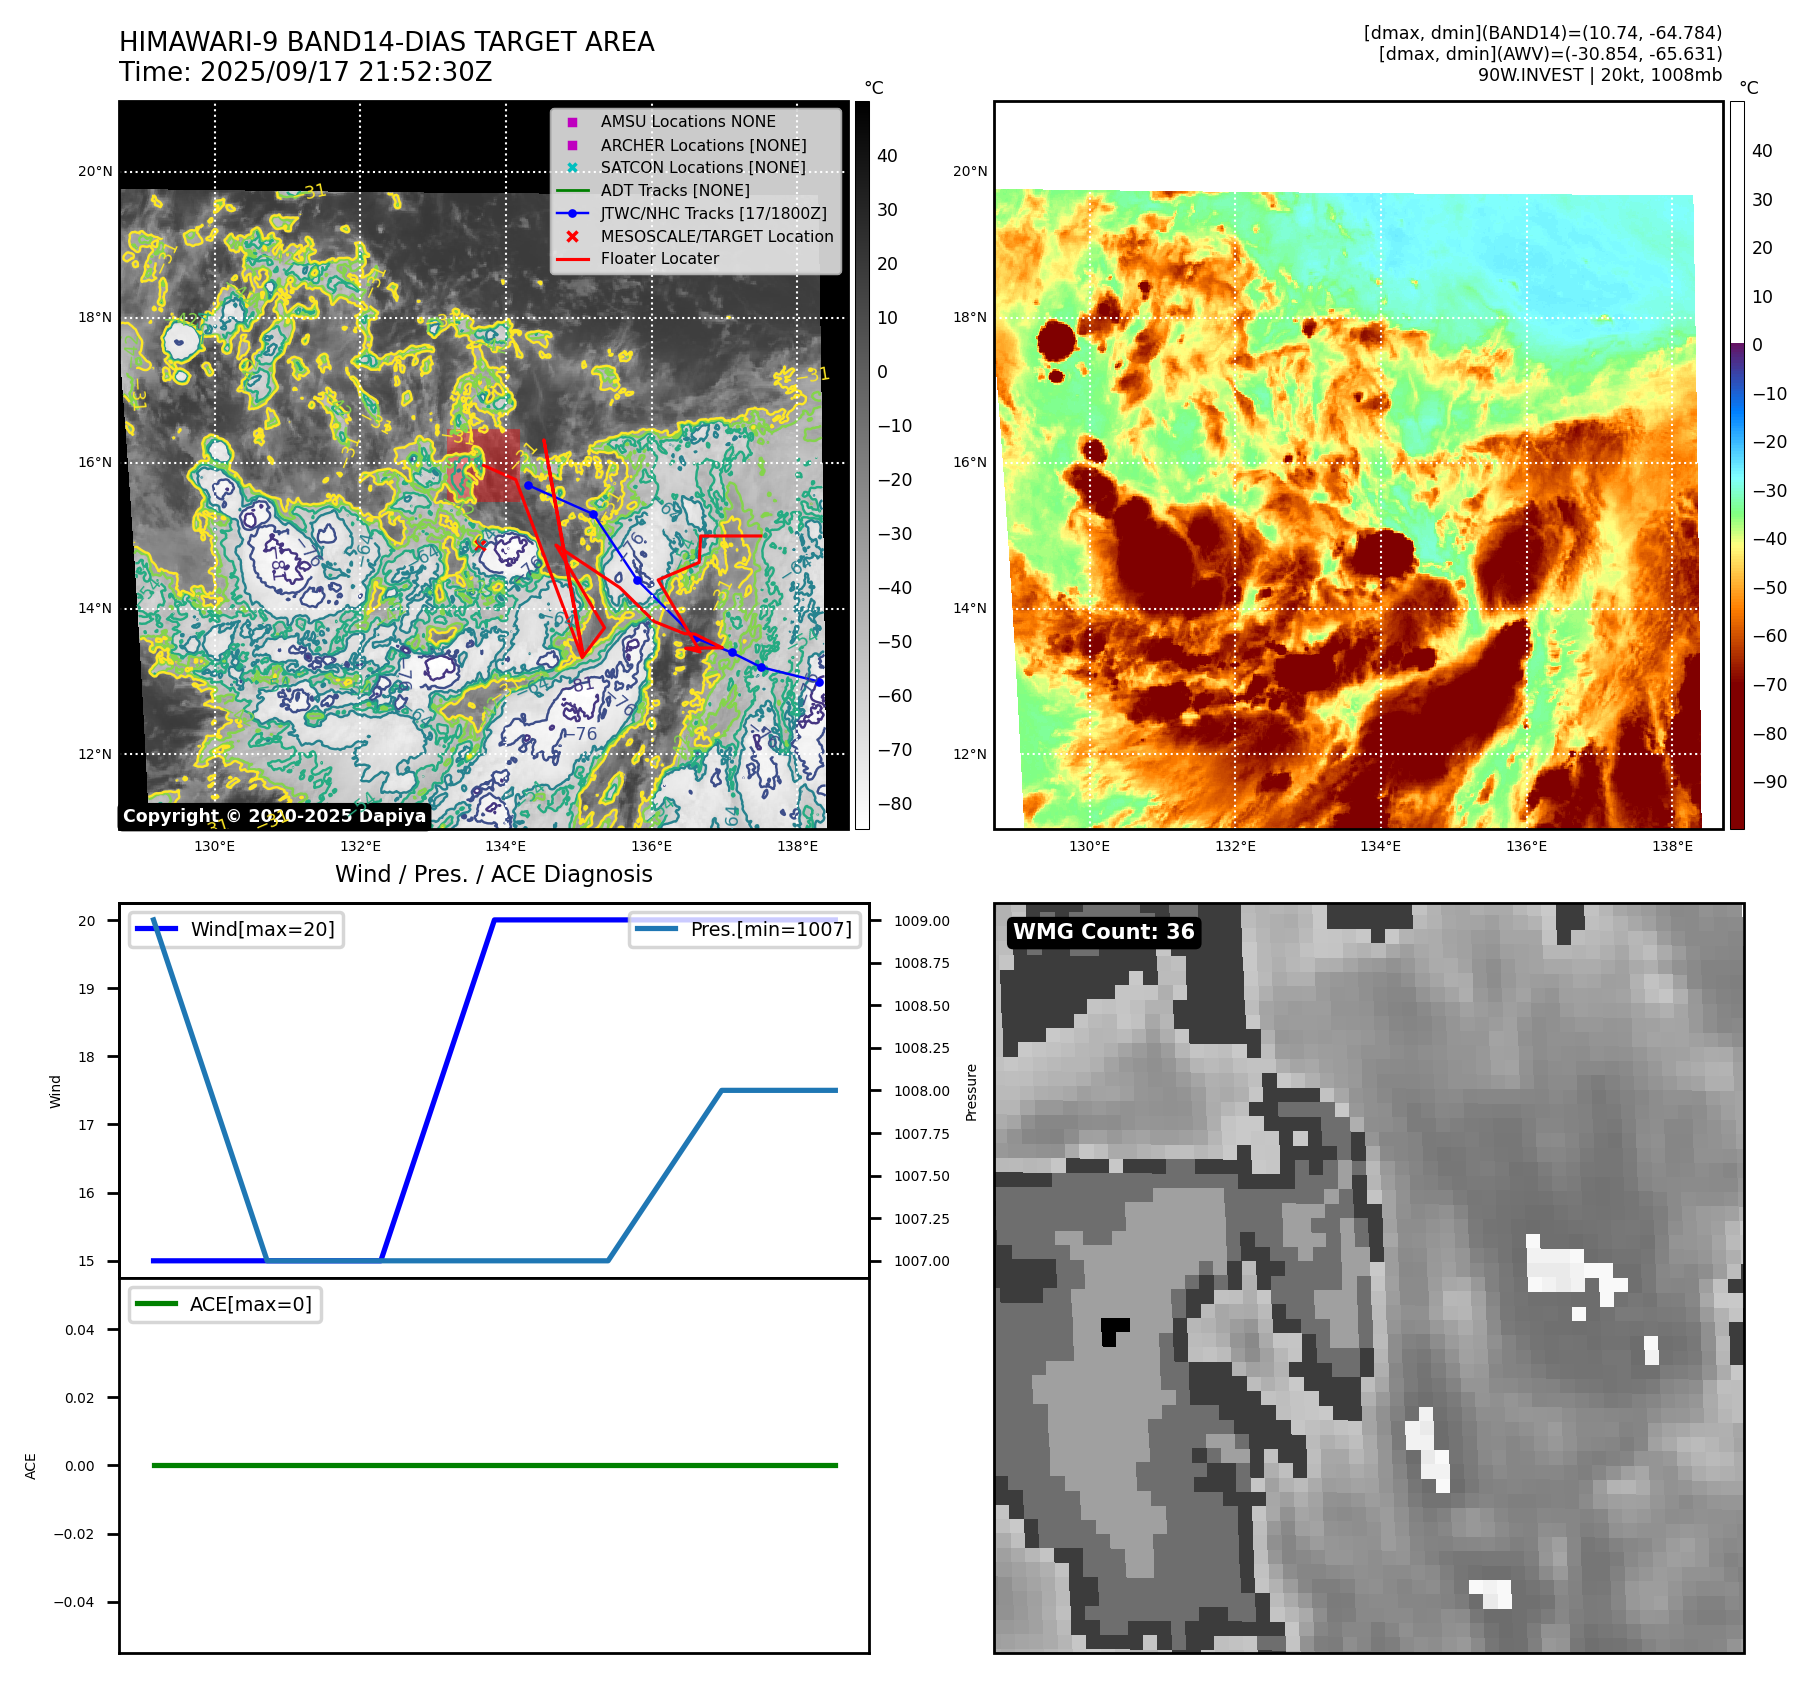Click the -76 contour label on the BAND14 map
This screenshot has height=1690, width=1813.
[580, 734]
